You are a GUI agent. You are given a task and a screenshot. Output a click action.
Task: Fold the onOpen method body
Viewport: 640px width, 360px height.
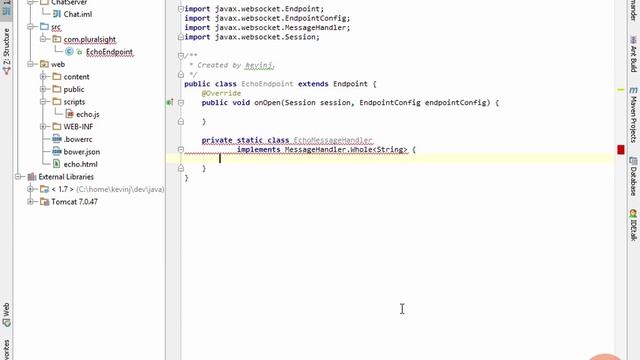[181, 102]
